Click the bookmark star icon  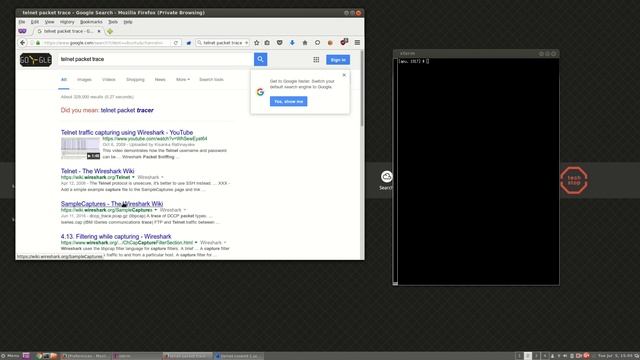(x=257, y=42)
